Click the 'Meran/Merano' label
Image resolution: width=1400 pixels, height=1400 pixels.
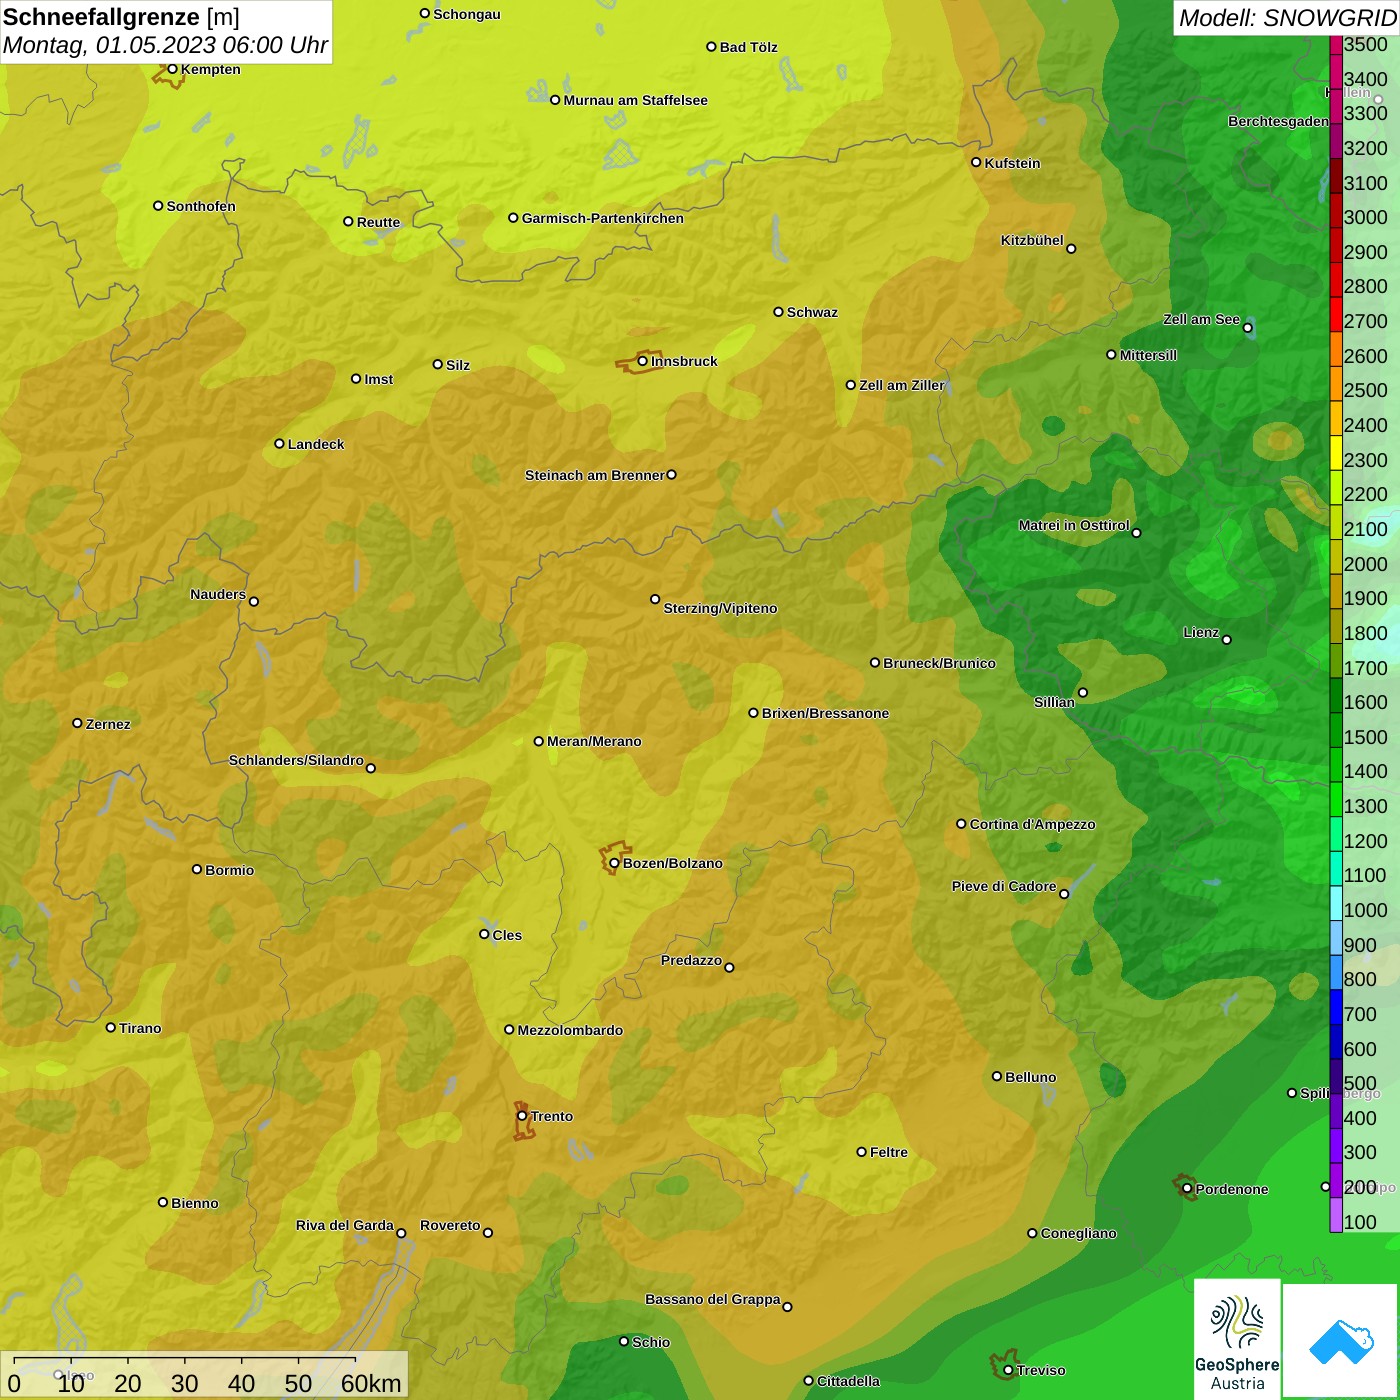tap(594, 741)
